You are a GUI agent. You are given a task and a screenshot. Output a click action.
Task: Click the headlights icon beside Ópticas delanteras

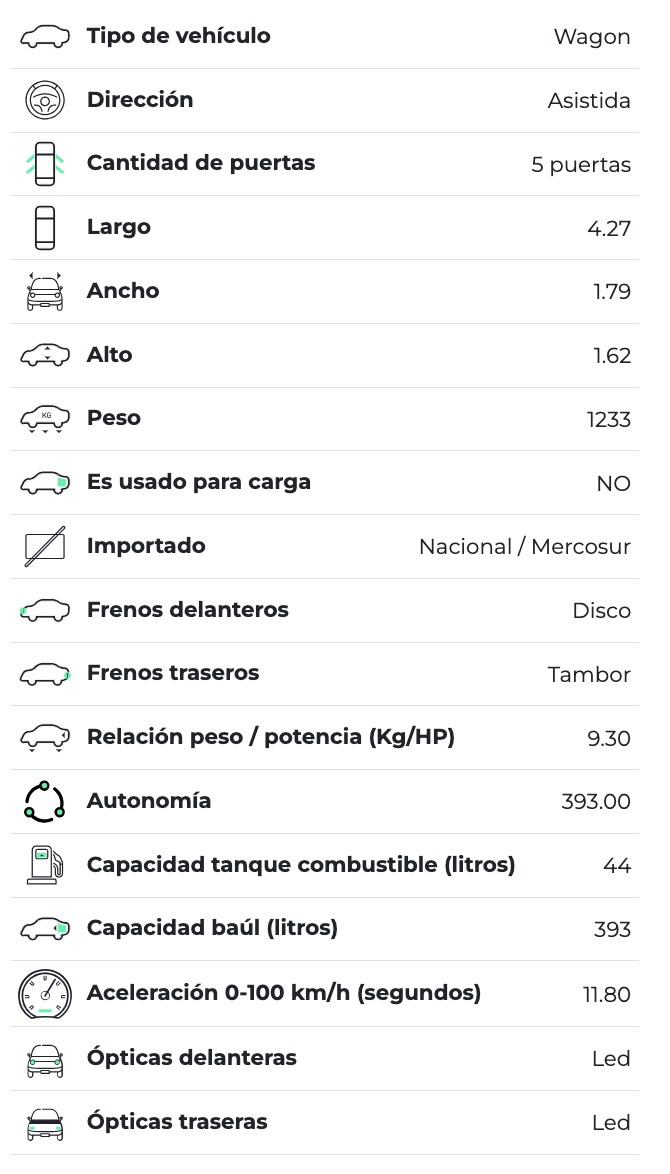pyautogui.click(x=45, y=1059)
